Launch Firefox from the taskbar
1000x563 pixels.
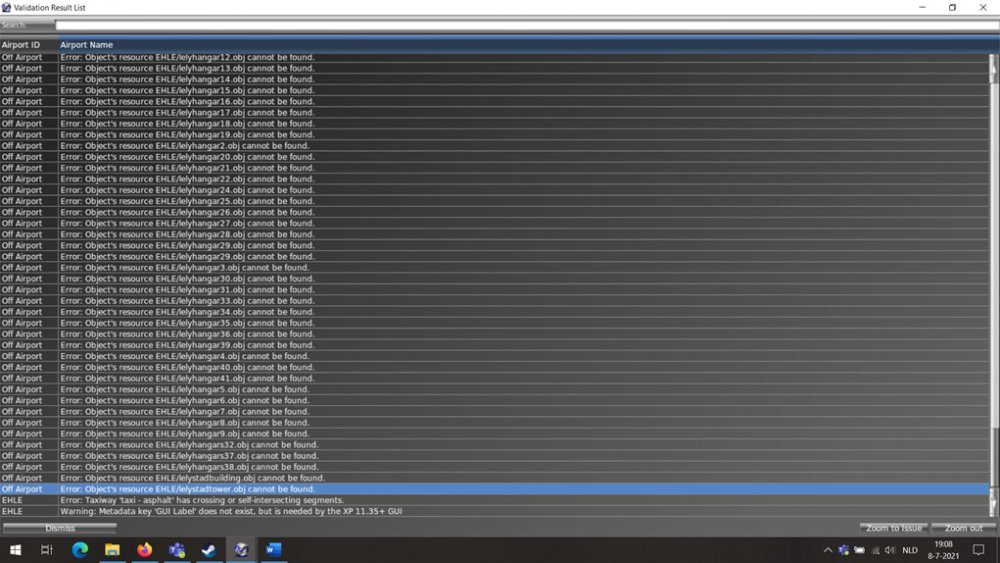point(144,550)
